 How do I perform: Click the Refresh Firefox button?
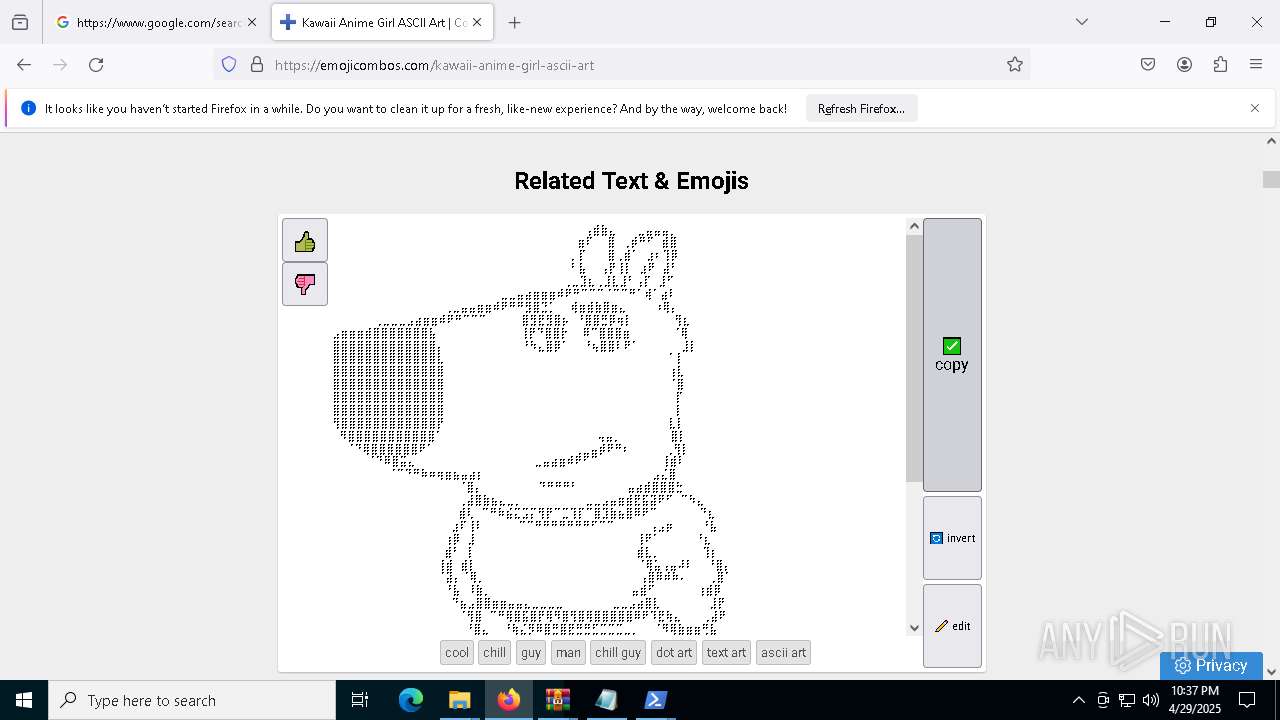pos(861,109)
